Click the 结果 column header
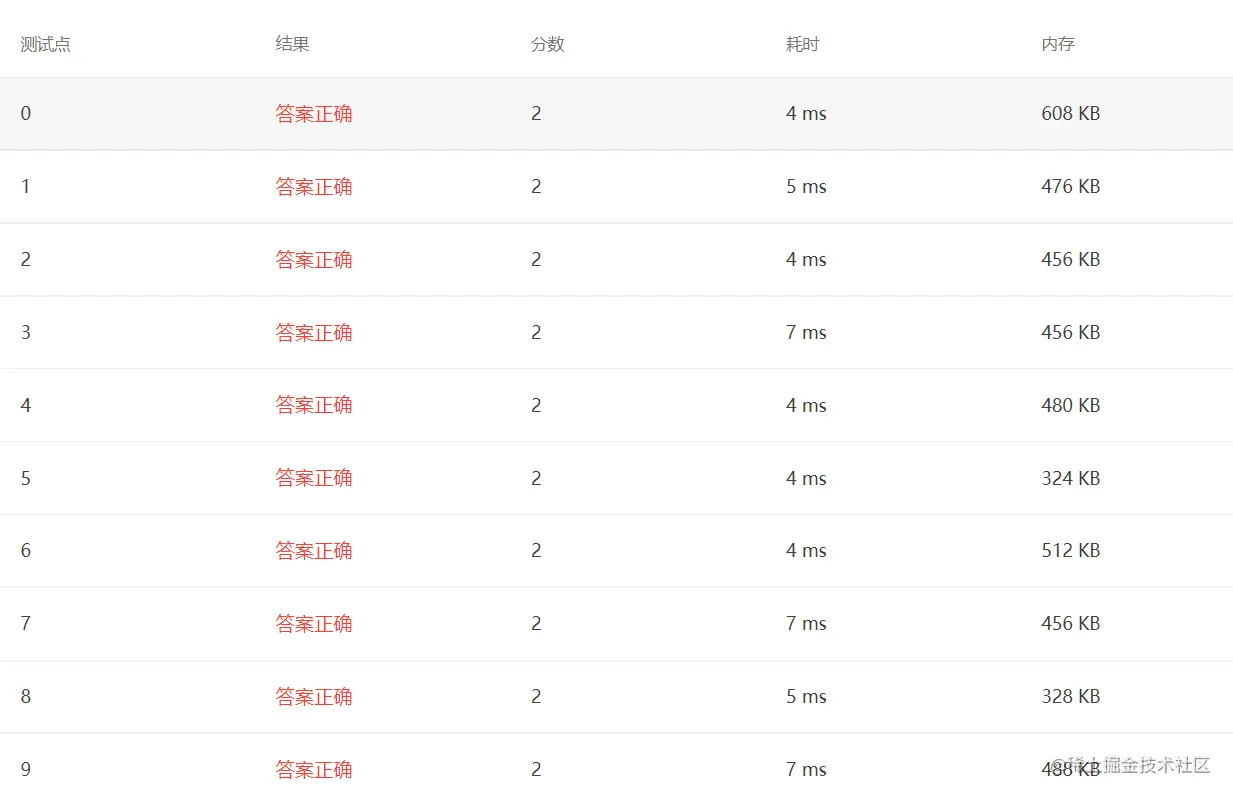 (293, 44)
